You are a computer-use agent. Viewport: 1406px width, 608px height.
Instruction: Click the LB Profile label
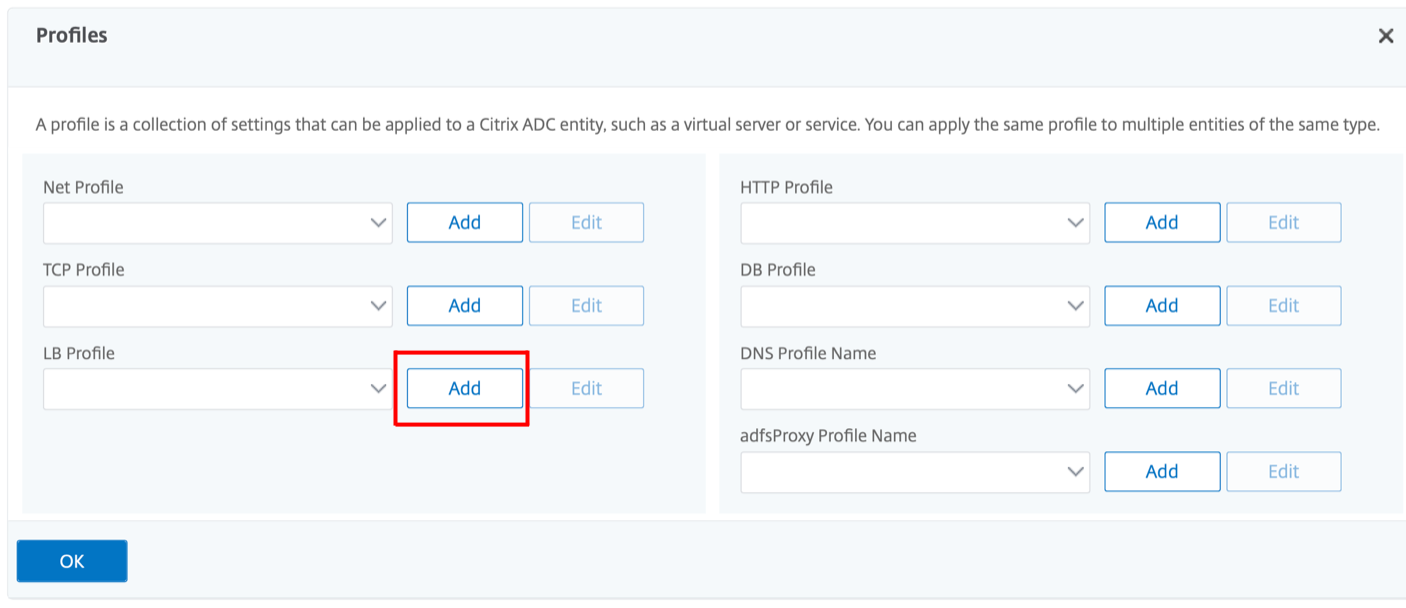coord(79,353)
